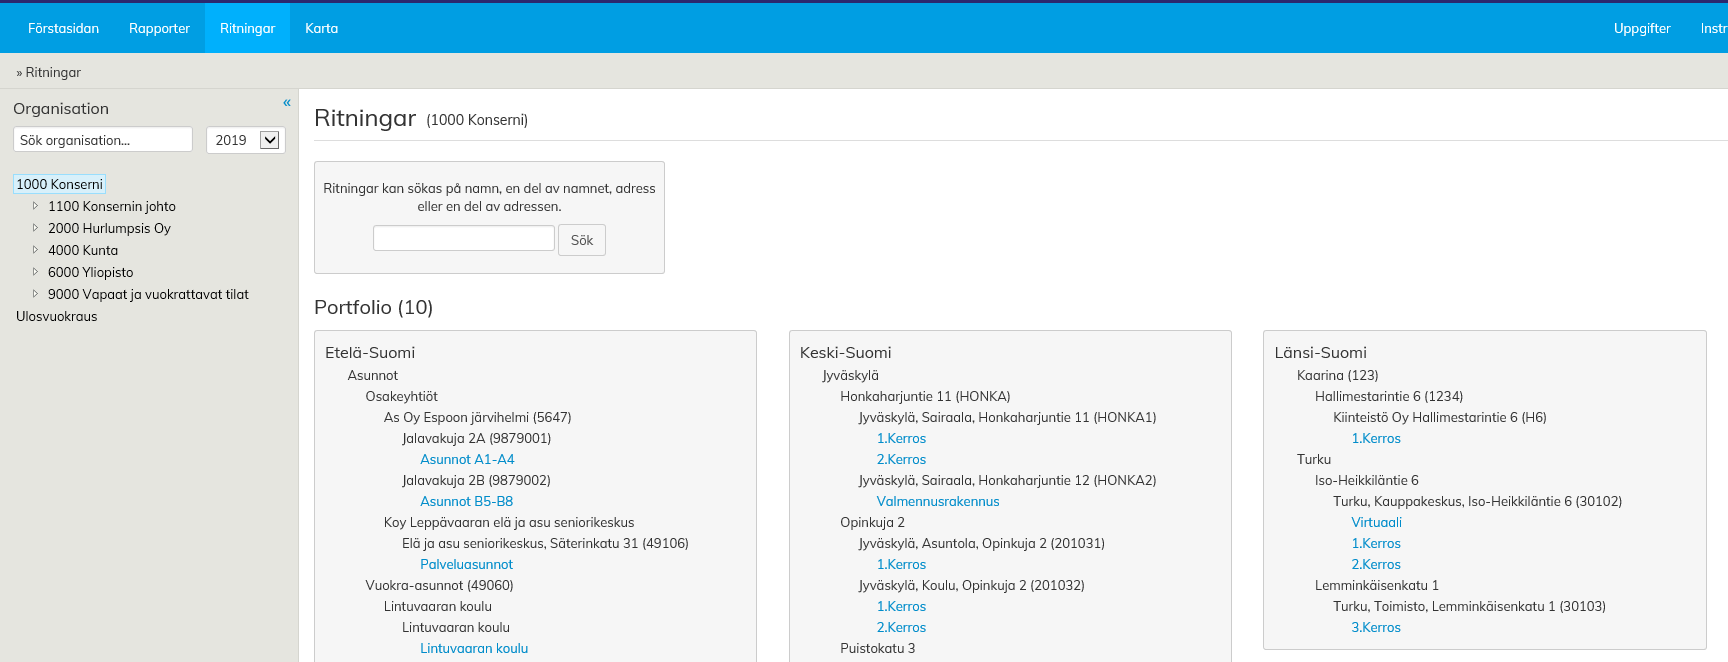This screenshot has width=1728, height=662.
Task: Open the Palveluasunnot drawing link
Action: (x=466, y=564)
